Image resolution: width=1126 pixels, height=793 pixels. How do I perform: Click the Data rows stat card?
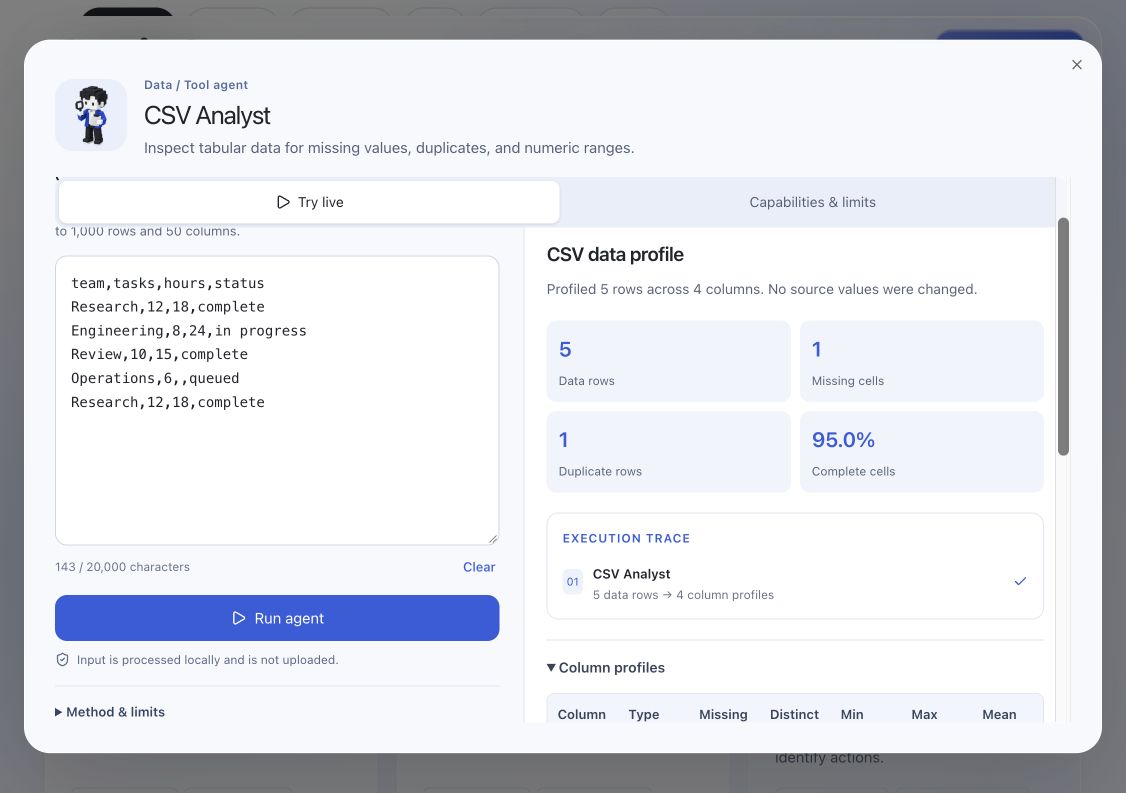click(x=669, y=361)
